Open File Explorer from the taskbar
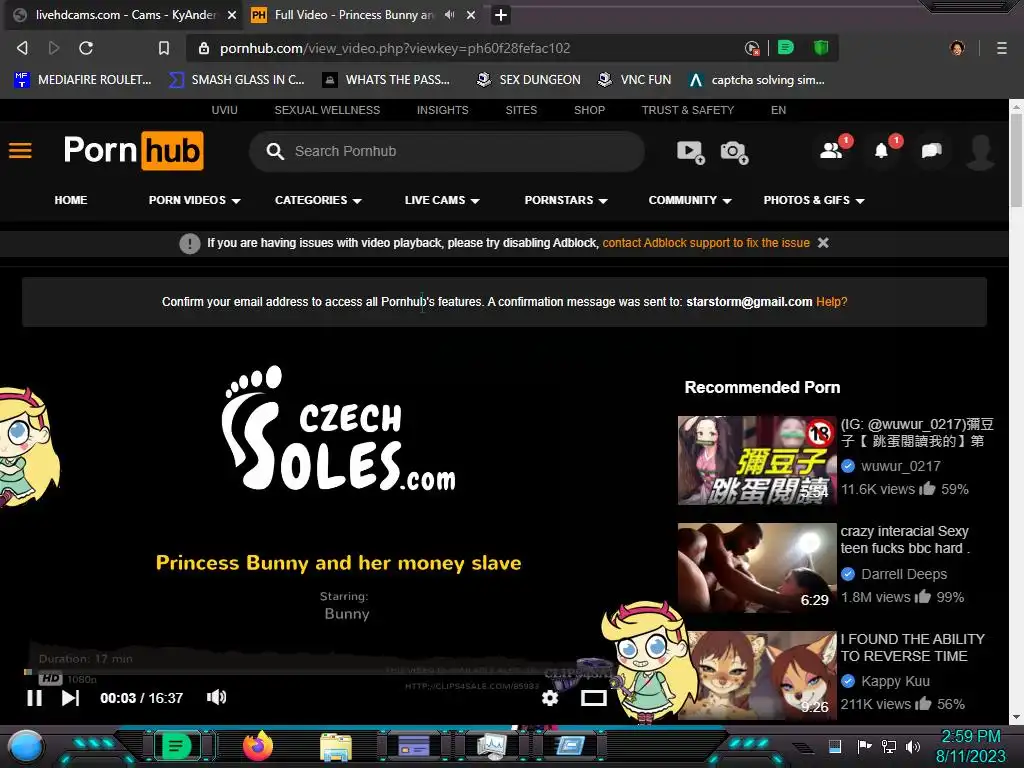The height and width of the screenshot is (768, 1024). coord(336,746)
